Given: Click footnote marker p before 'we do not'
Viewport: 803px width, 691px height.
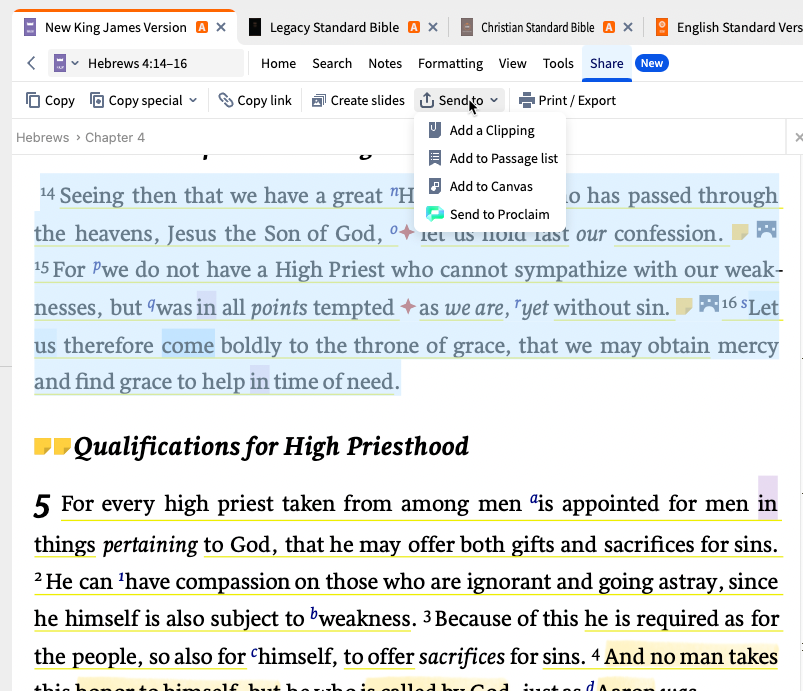Looking at the screenshot, I should point(97,266).
